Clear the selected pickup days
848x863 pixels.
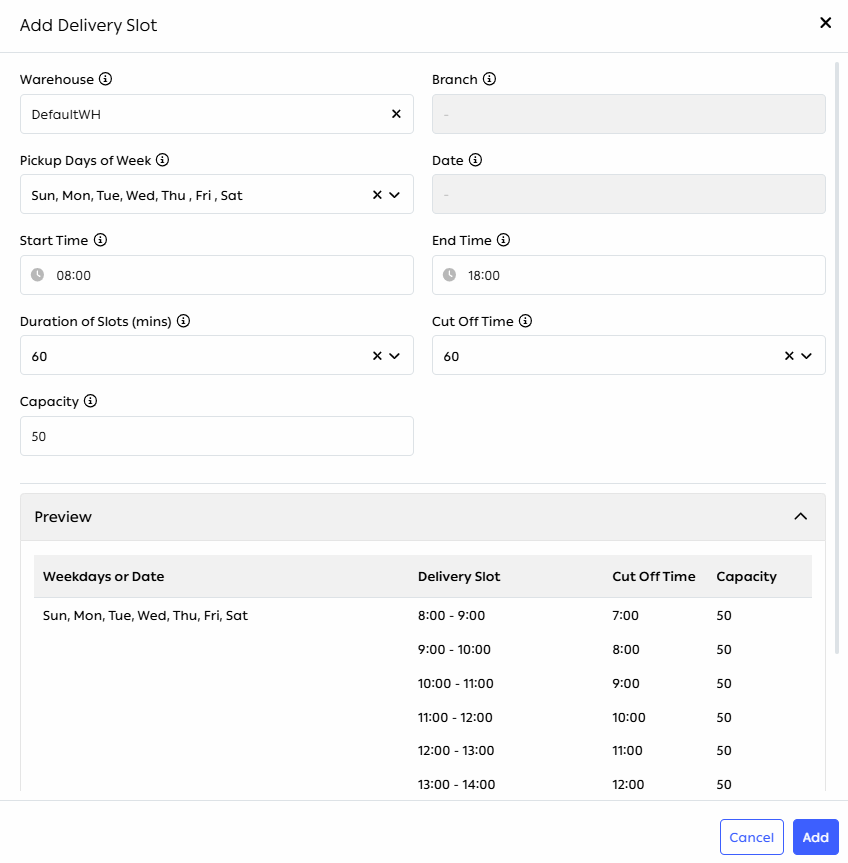[377, 195]
